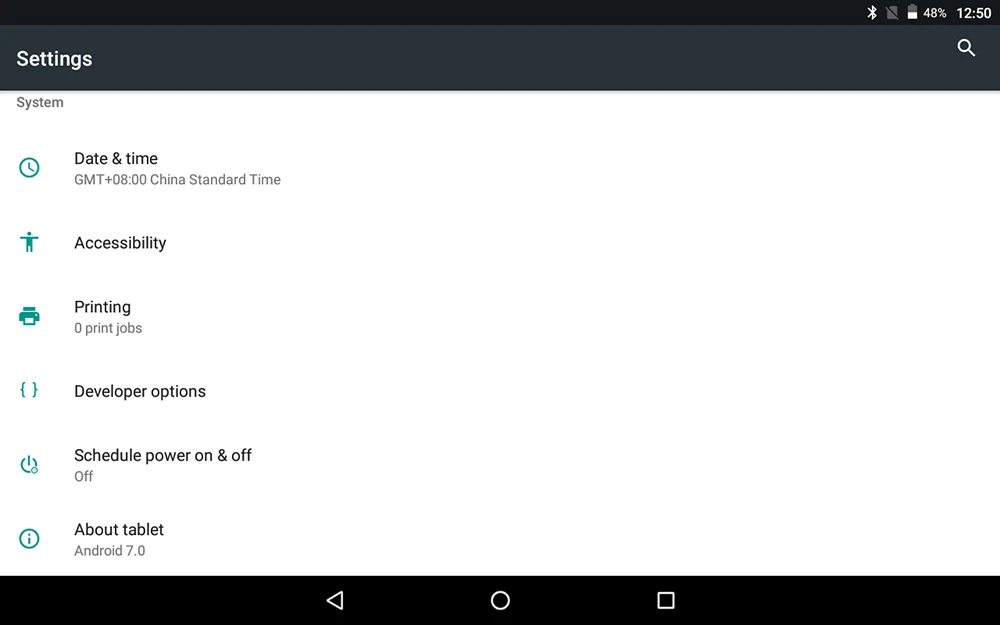Tap the Accessibility person icon
The height and width of the screenshot is (625, 1000).
29,242
